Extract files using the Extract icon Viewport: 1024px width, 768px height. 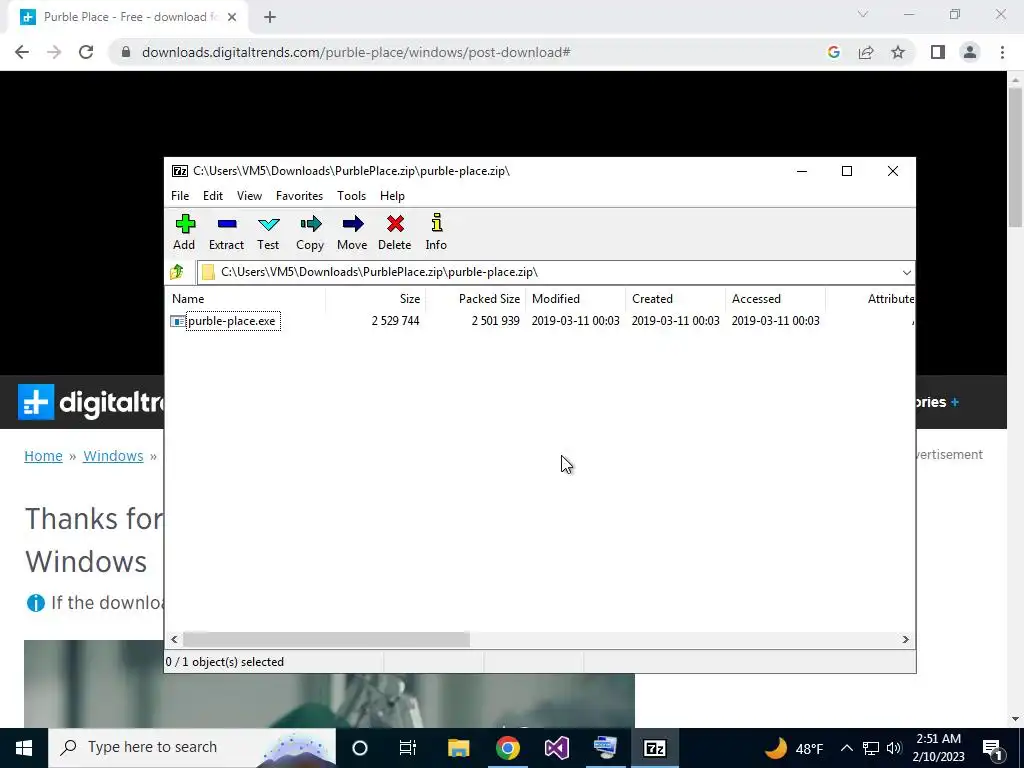[226, 232]
